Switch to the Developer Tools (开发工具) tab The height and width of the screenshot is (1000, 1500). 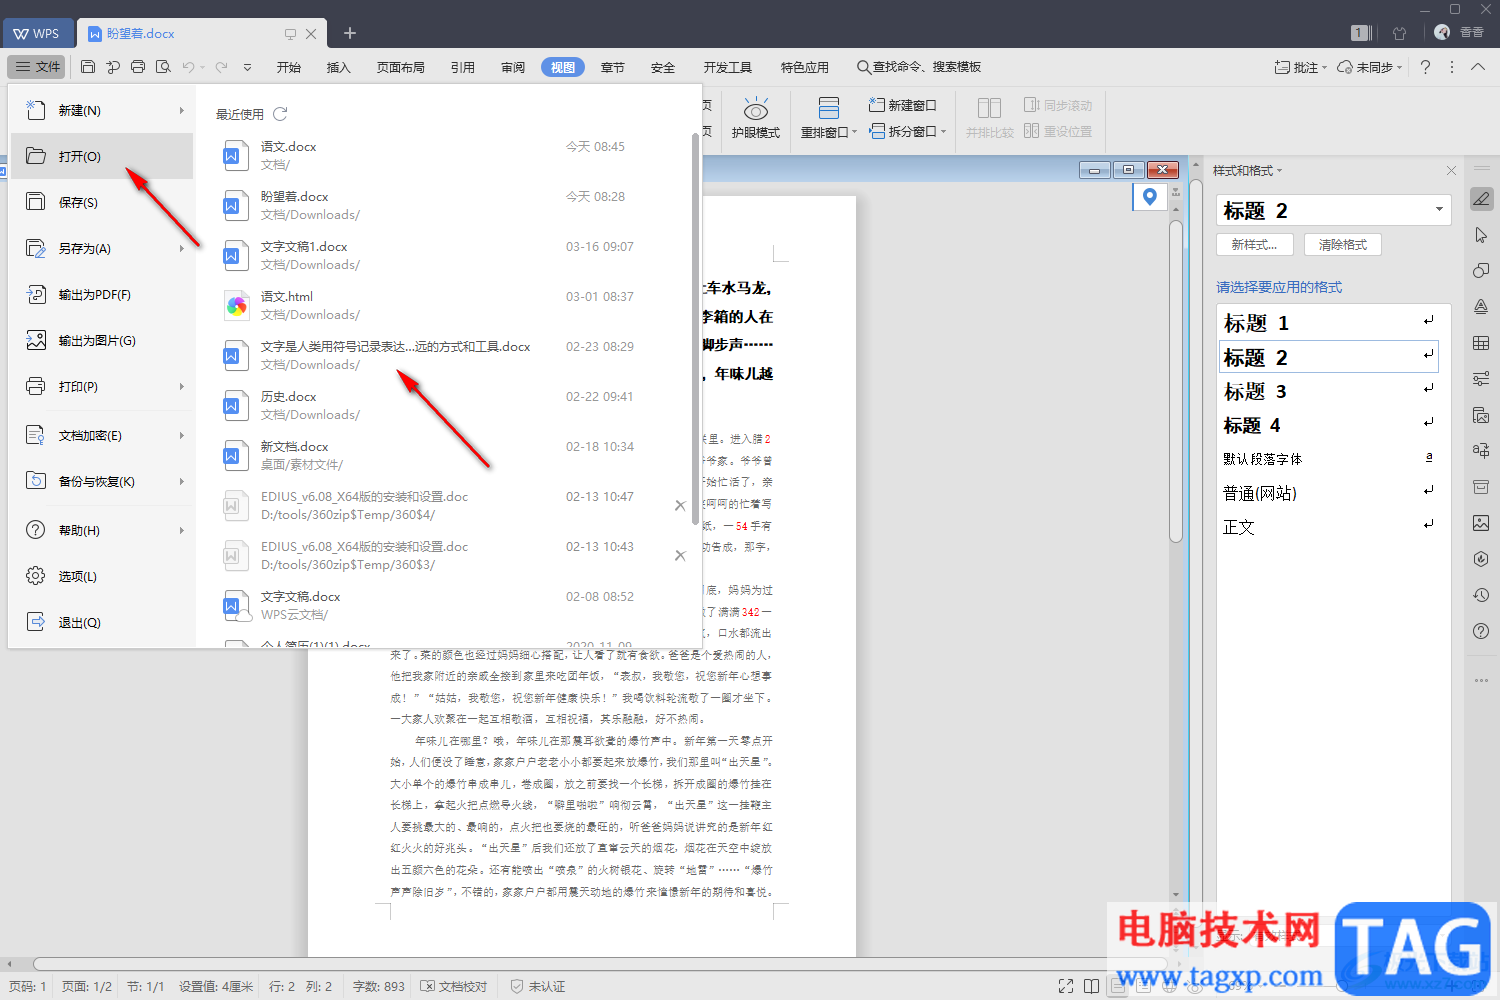pyautogui.click(x=728, y=67)
